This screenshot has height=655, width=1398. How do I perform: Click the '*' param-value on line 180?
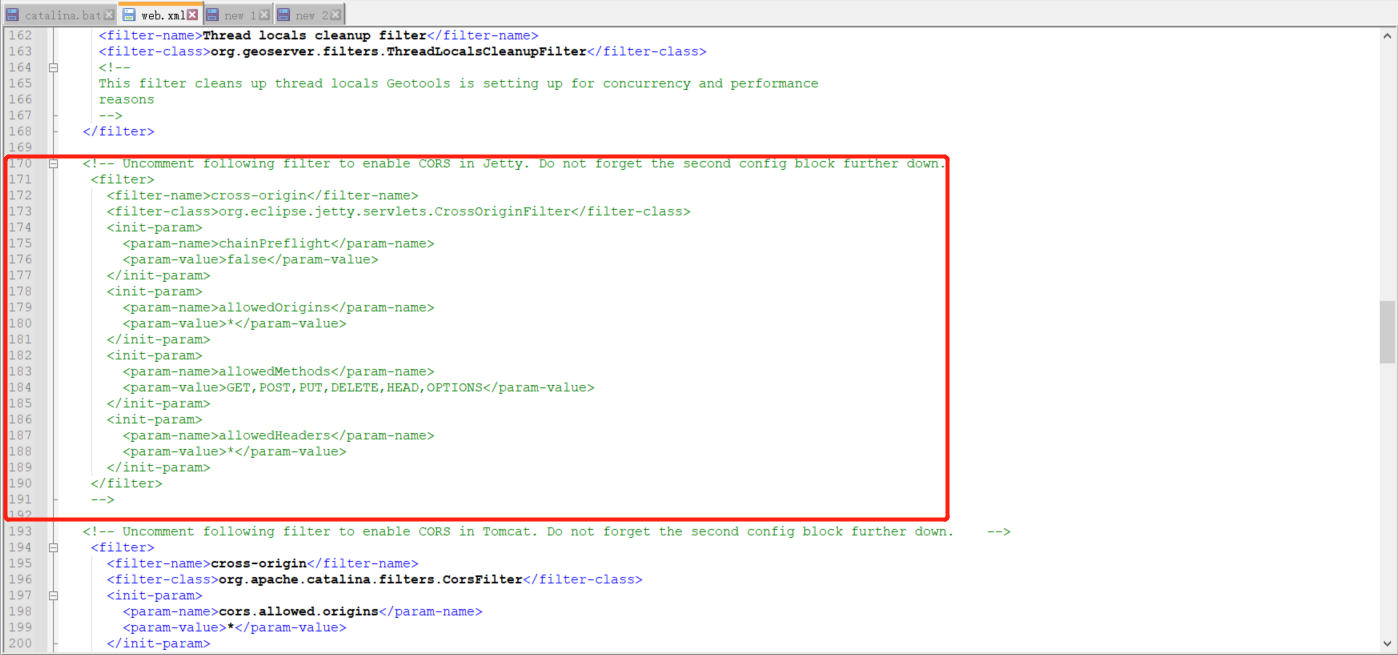[231, 324]
